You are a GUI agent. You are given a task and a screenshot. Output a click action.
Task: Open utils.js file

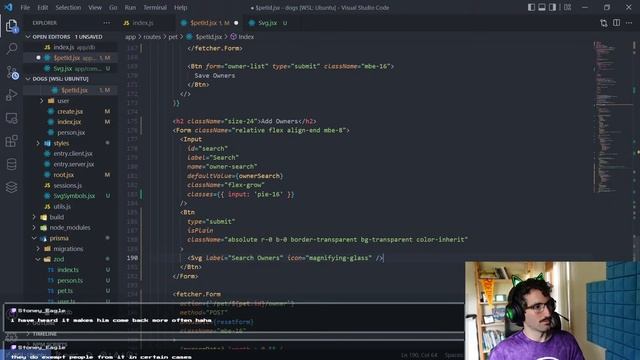click(x=62, y=207)
